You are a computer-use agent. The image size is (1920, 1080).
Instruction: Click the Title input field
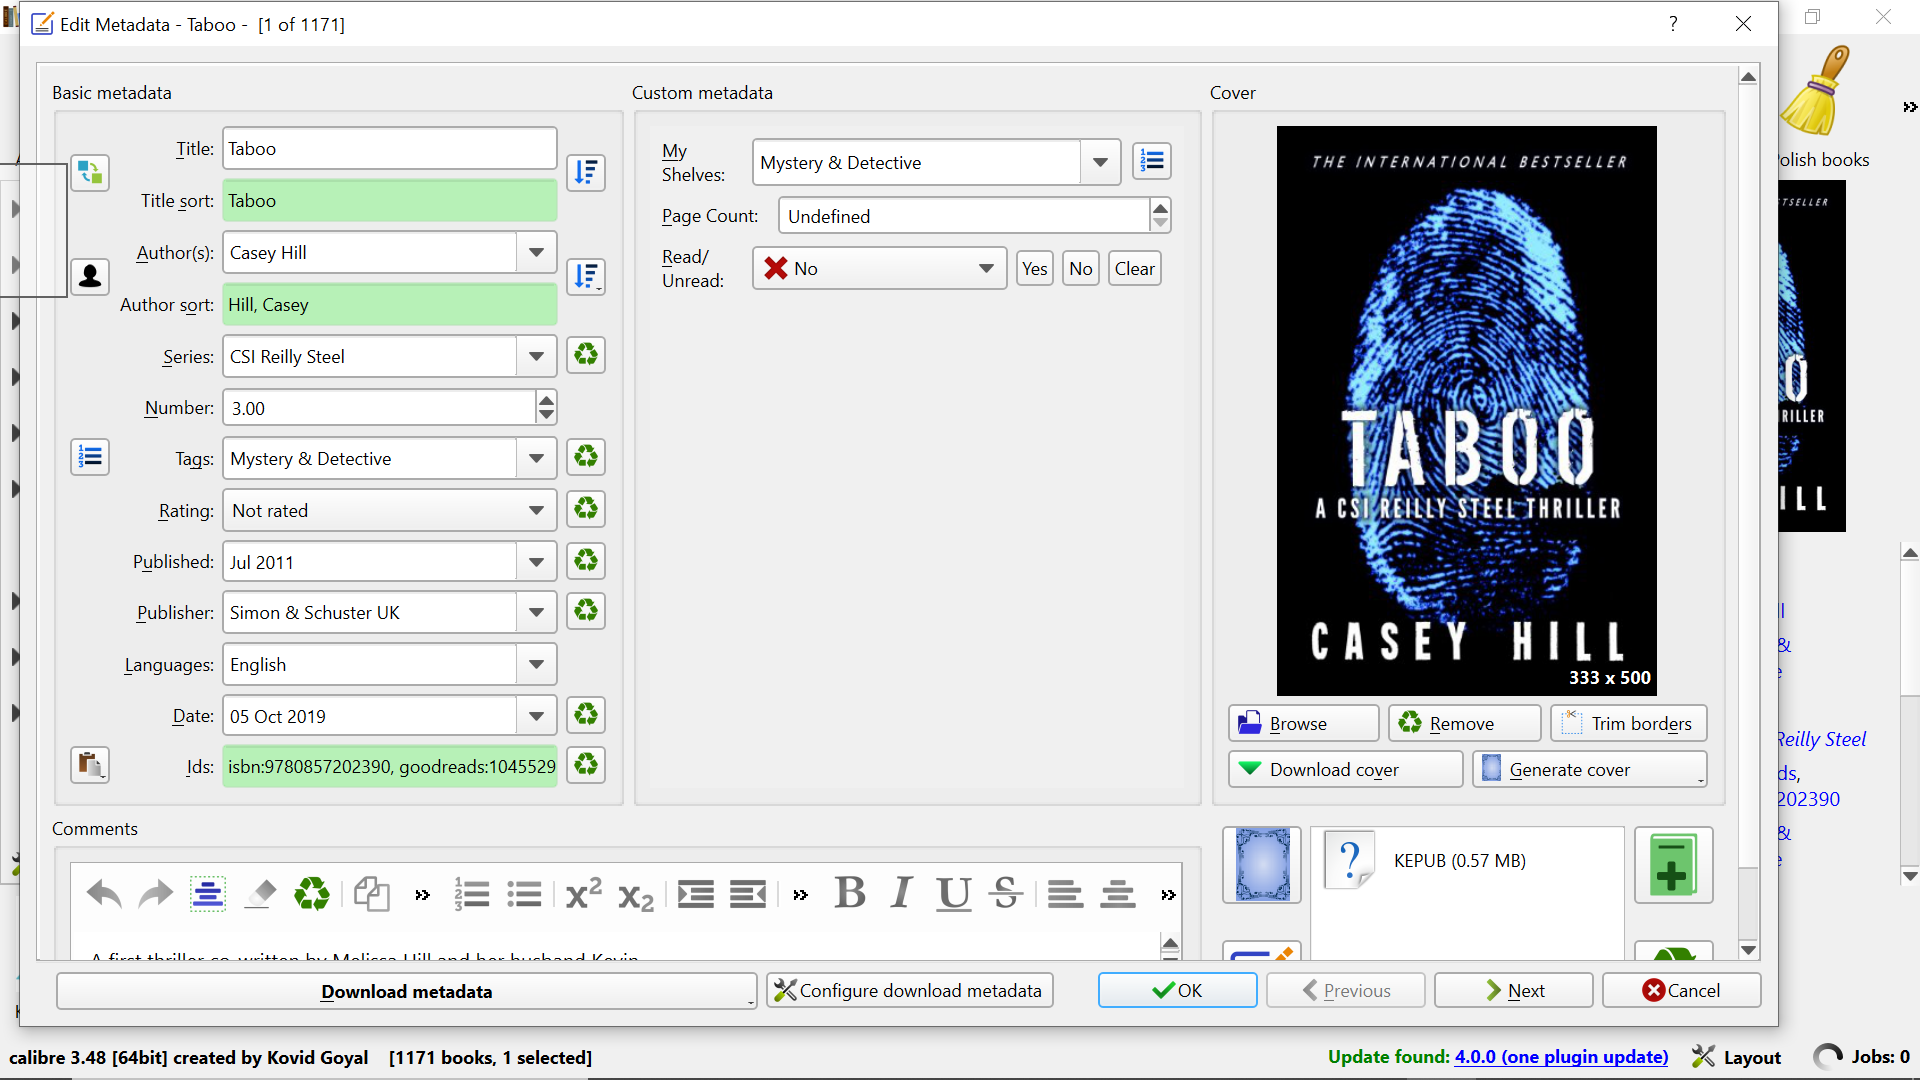(389, 148)
